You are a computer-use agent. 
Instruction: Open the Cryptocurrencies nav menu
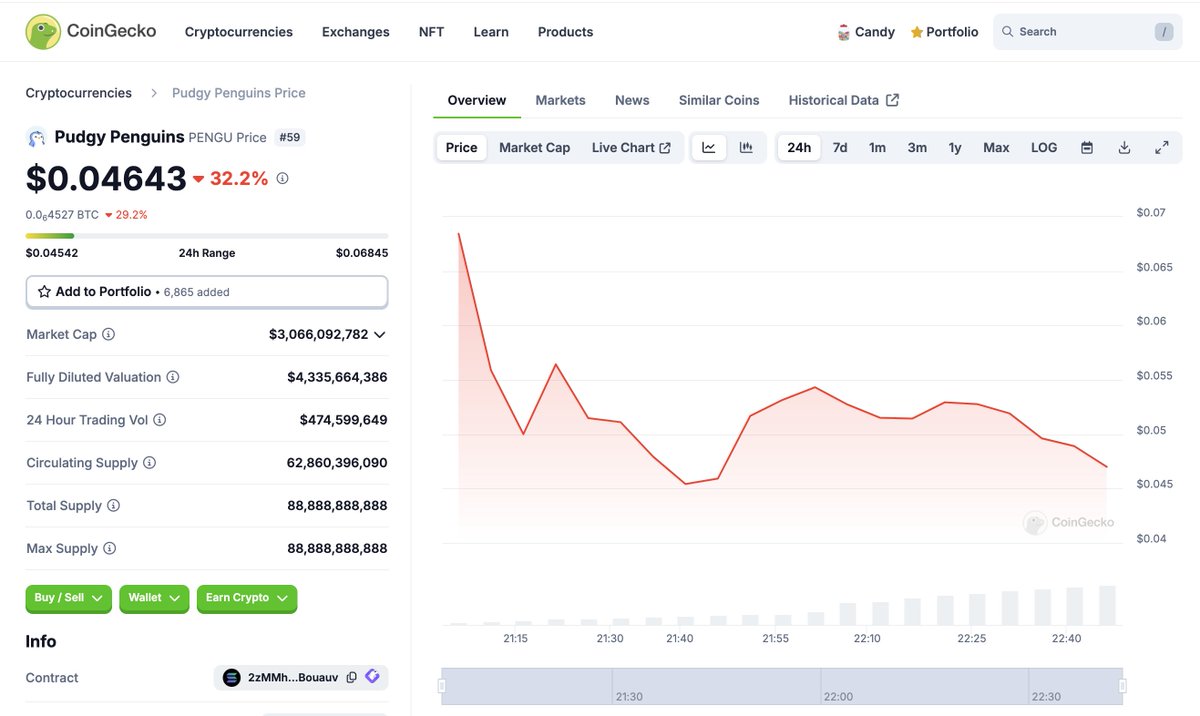(239, 32)
